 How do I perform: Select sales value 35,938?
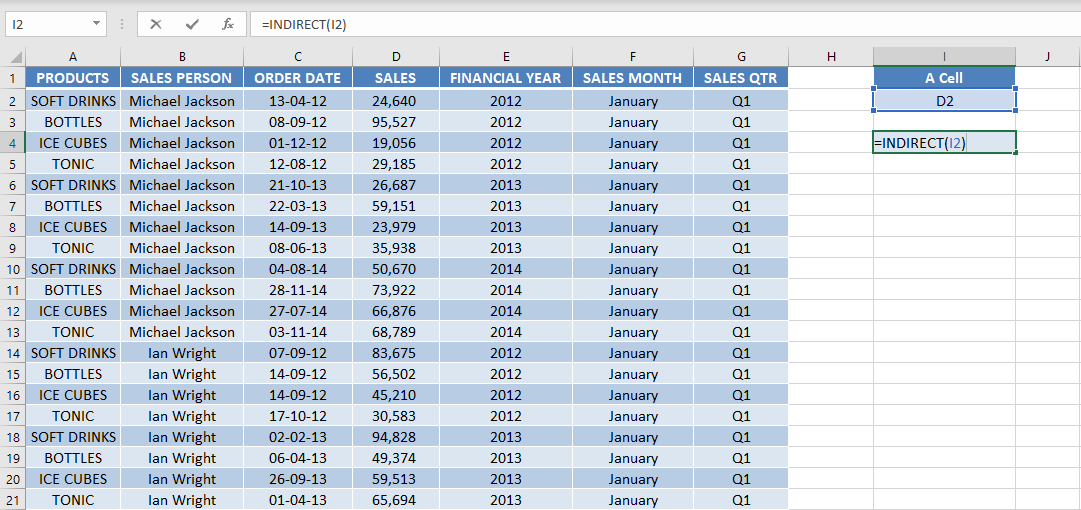pos(396,248)
